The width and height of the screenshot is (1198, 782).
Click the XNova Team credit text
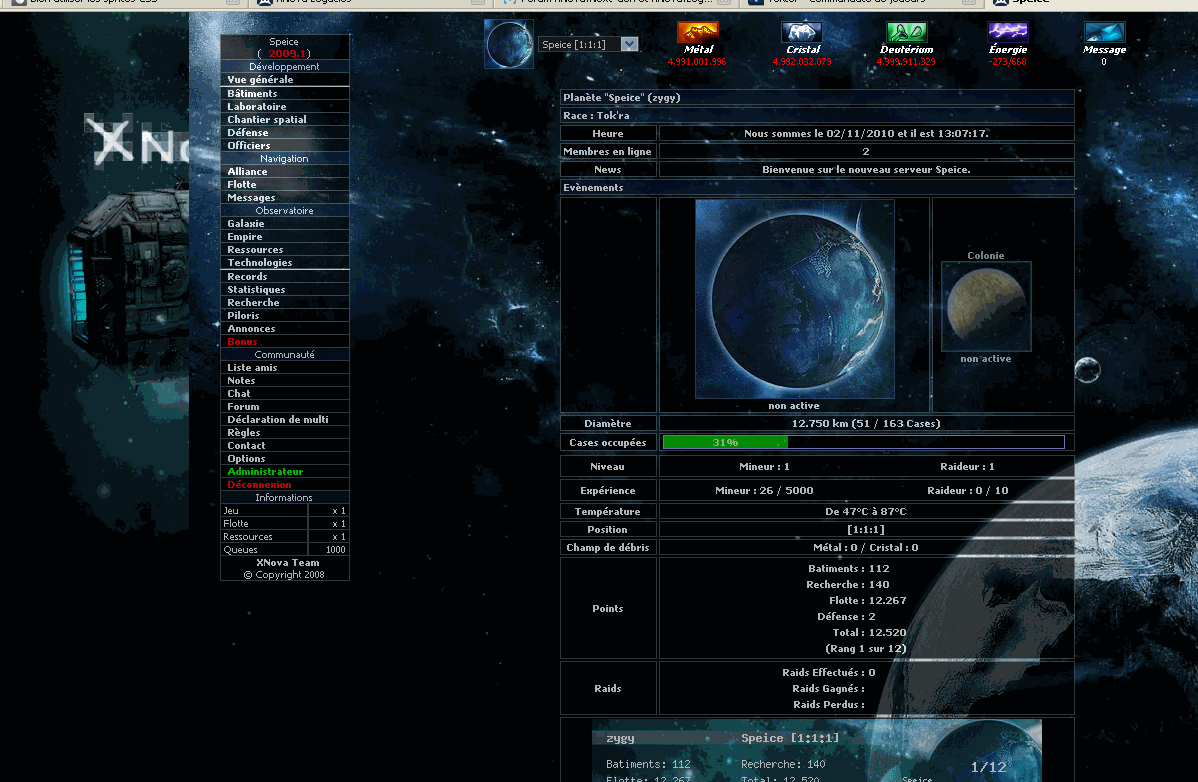[287, 562]
